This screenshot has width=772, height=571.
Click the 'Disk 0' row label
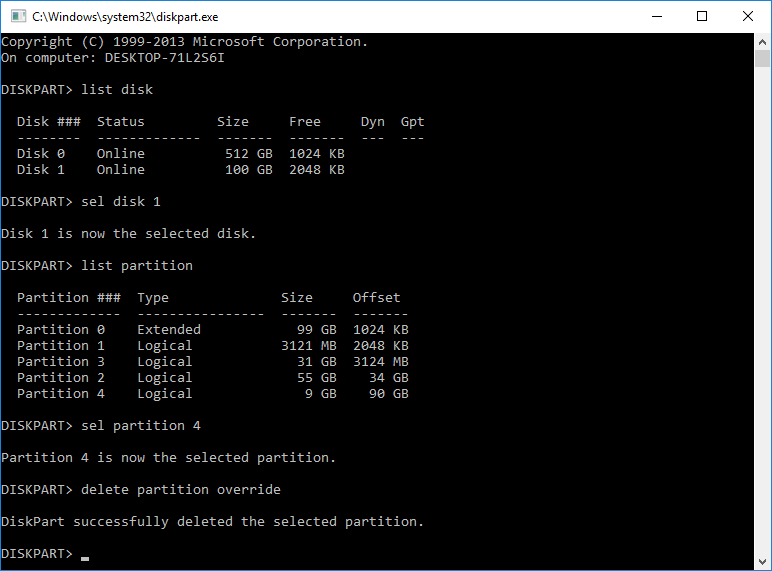tap(41, 154)
